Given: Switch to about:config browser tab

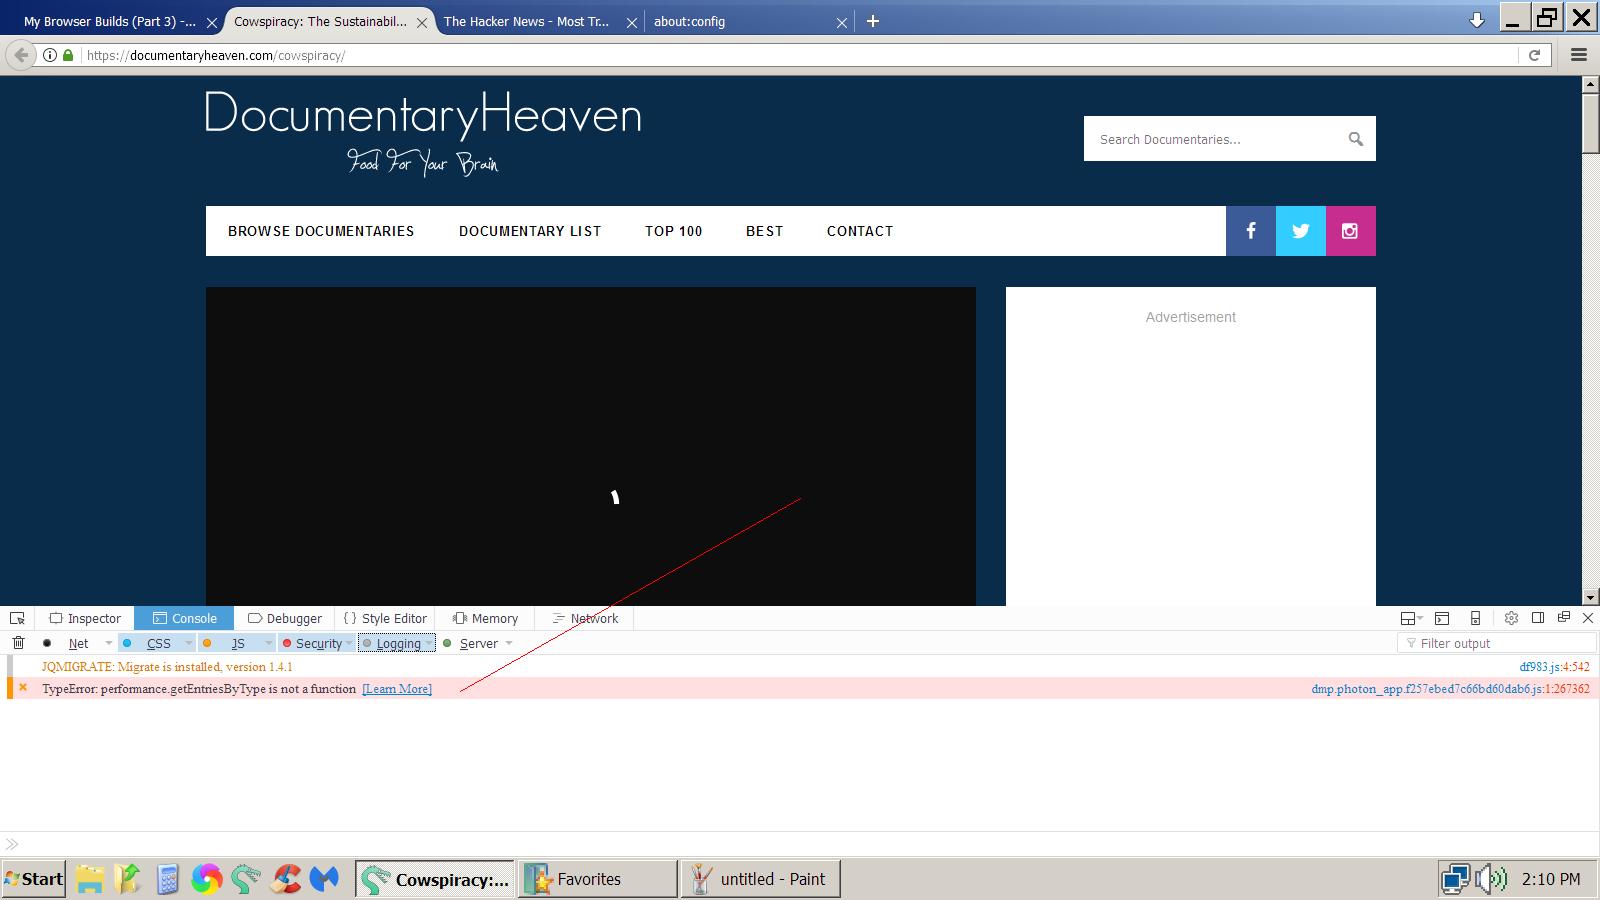Looking at the screenshot, I should pos(750,21).
